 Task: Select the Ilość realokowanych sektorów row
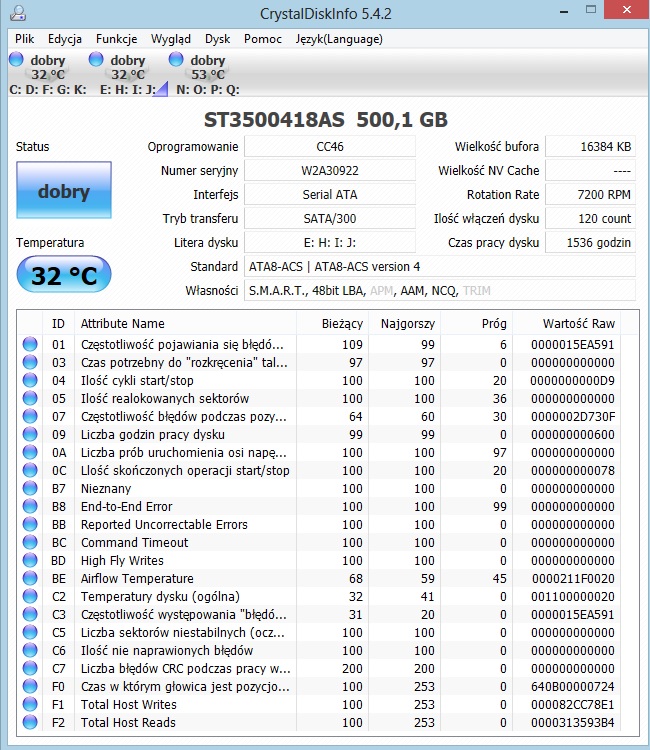319,398
